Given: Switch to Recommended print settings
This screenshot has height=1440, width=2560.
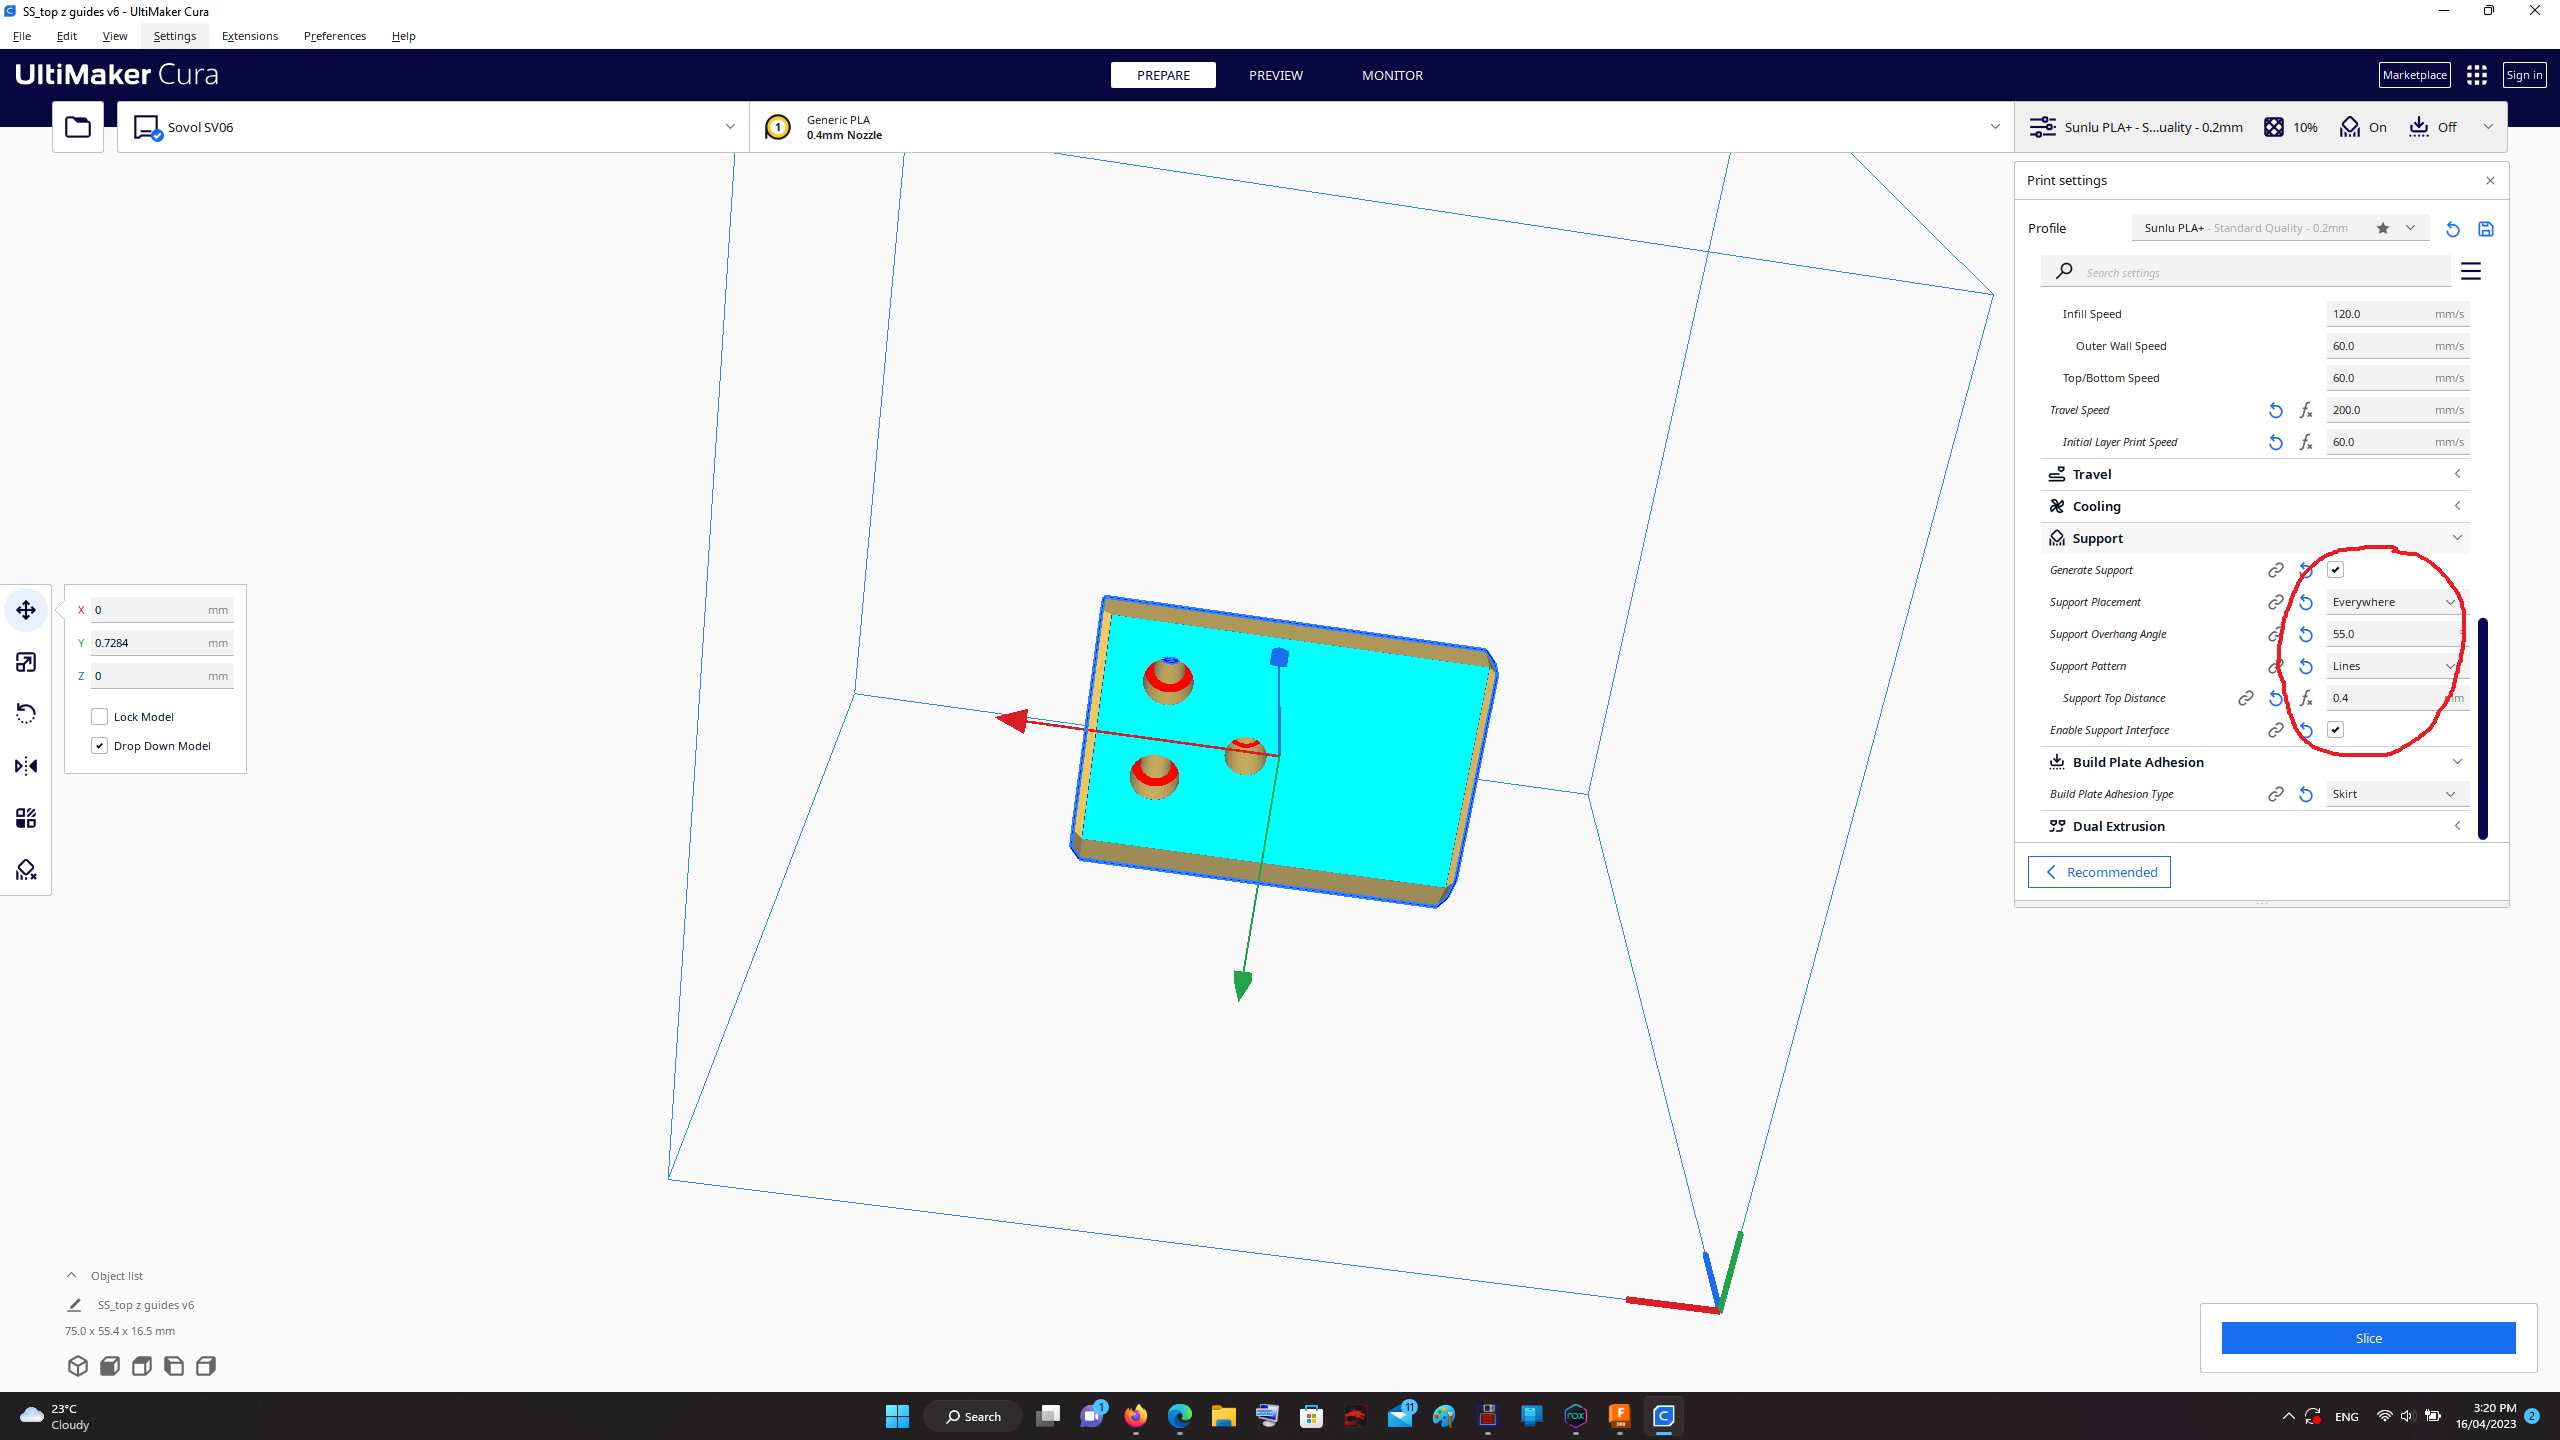Looking at the screenshot, I should point(2099,871).
